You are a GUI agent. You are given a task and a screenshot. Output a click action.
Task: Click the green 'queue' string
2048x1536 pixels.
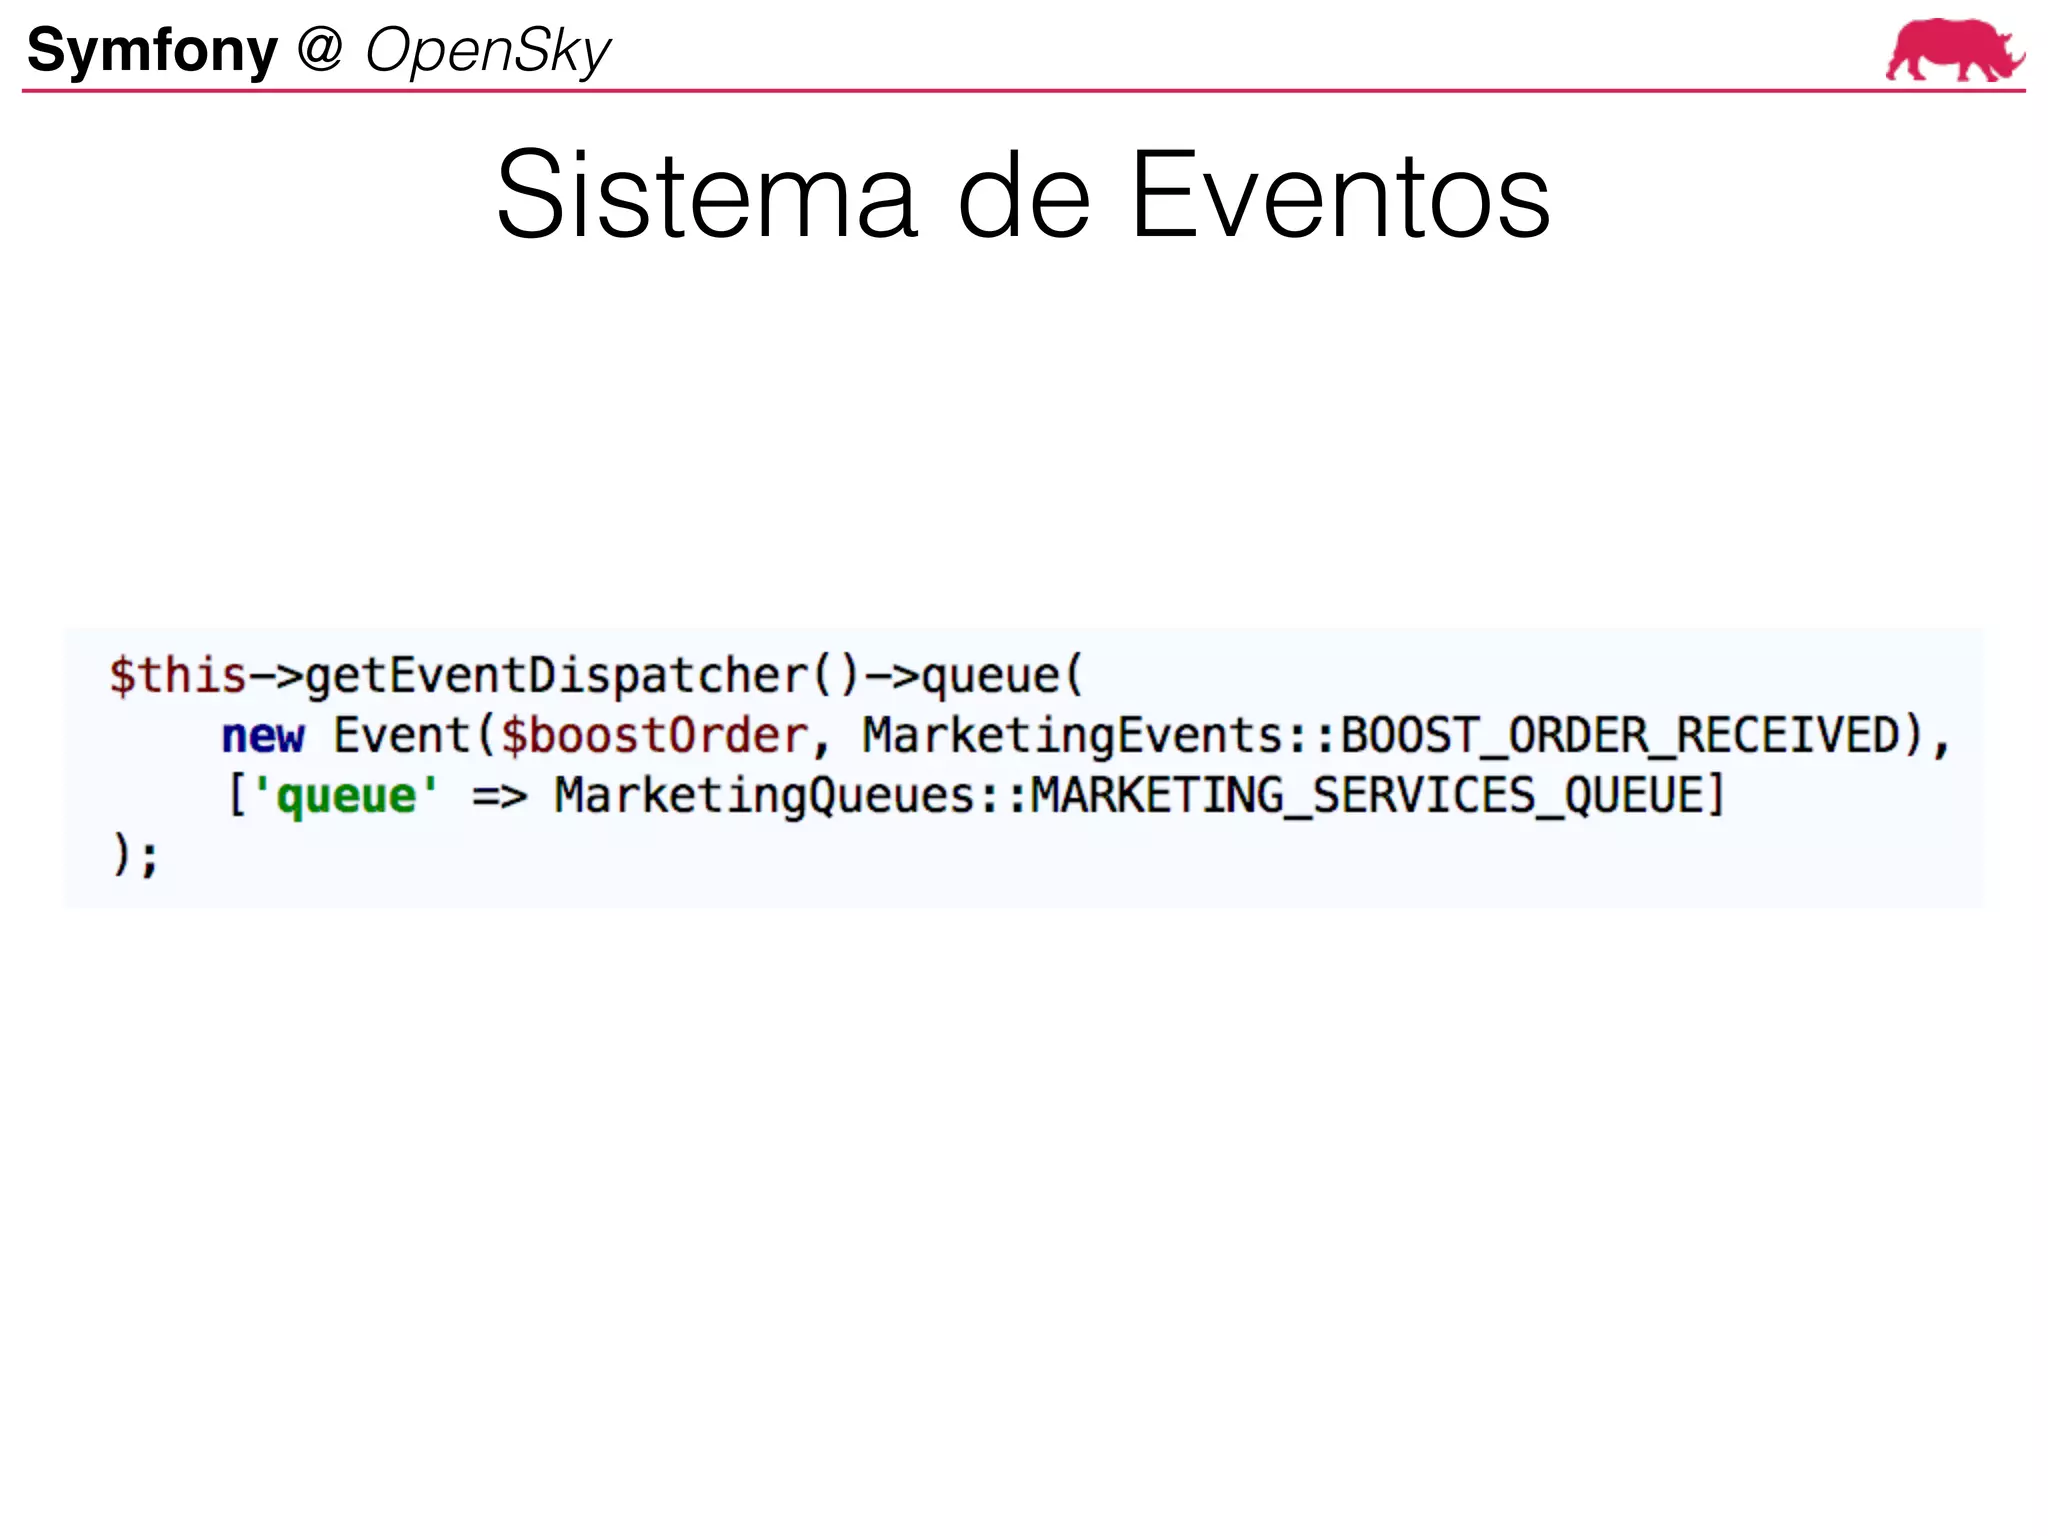coord(346,797)
